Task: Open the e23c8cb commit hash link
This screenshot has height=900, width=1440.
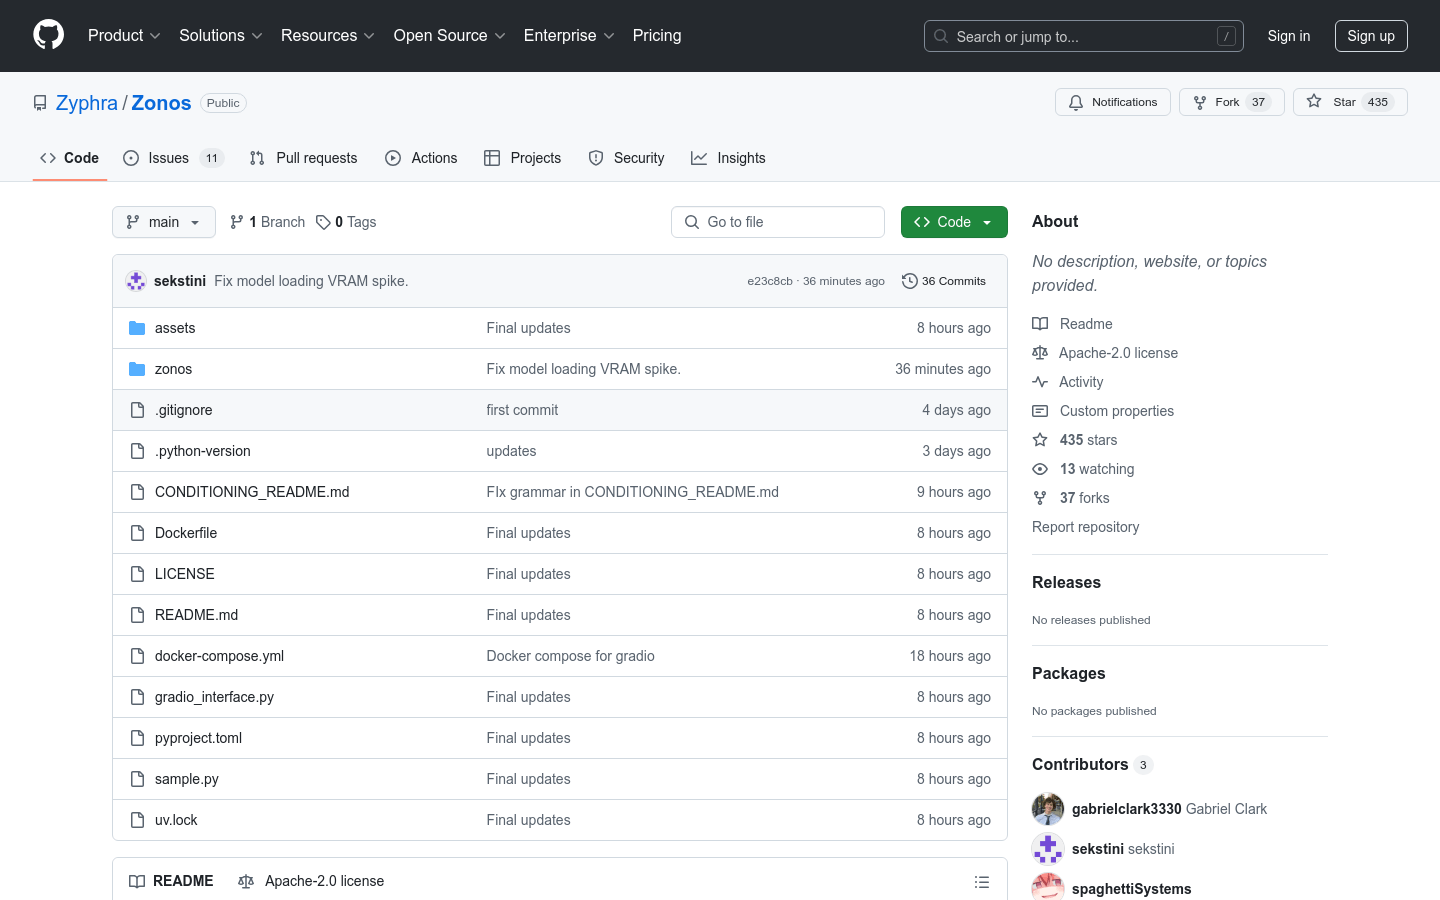Action: click(770, 281)
